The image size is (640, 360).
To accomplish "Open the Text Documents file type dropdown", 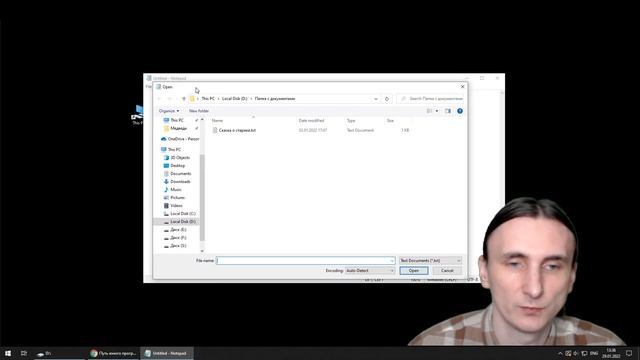I will point(430,260).
